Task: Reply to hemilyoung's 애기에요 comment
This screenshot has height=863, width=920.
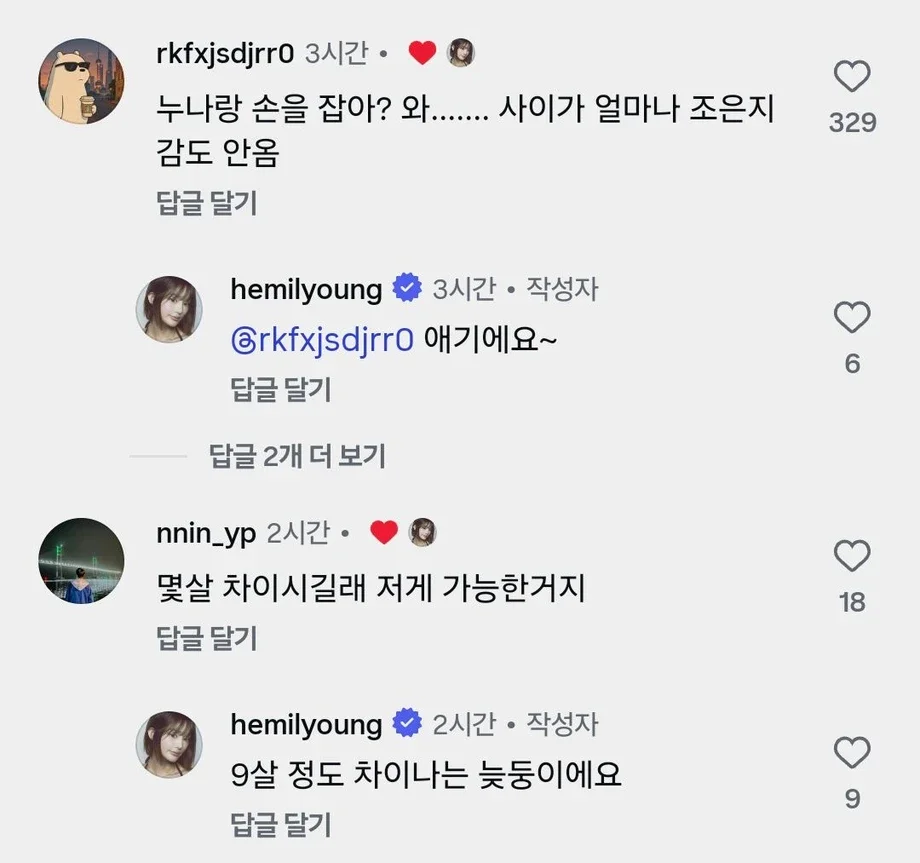Action: [x=280, y=390]
